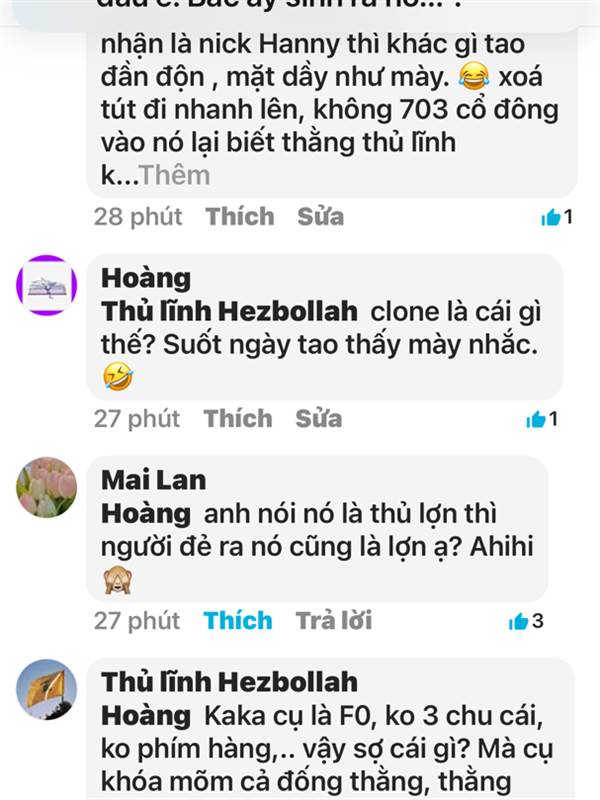
Task: Open Mai Lan commenter name link
Action: [x=154, y=480]
